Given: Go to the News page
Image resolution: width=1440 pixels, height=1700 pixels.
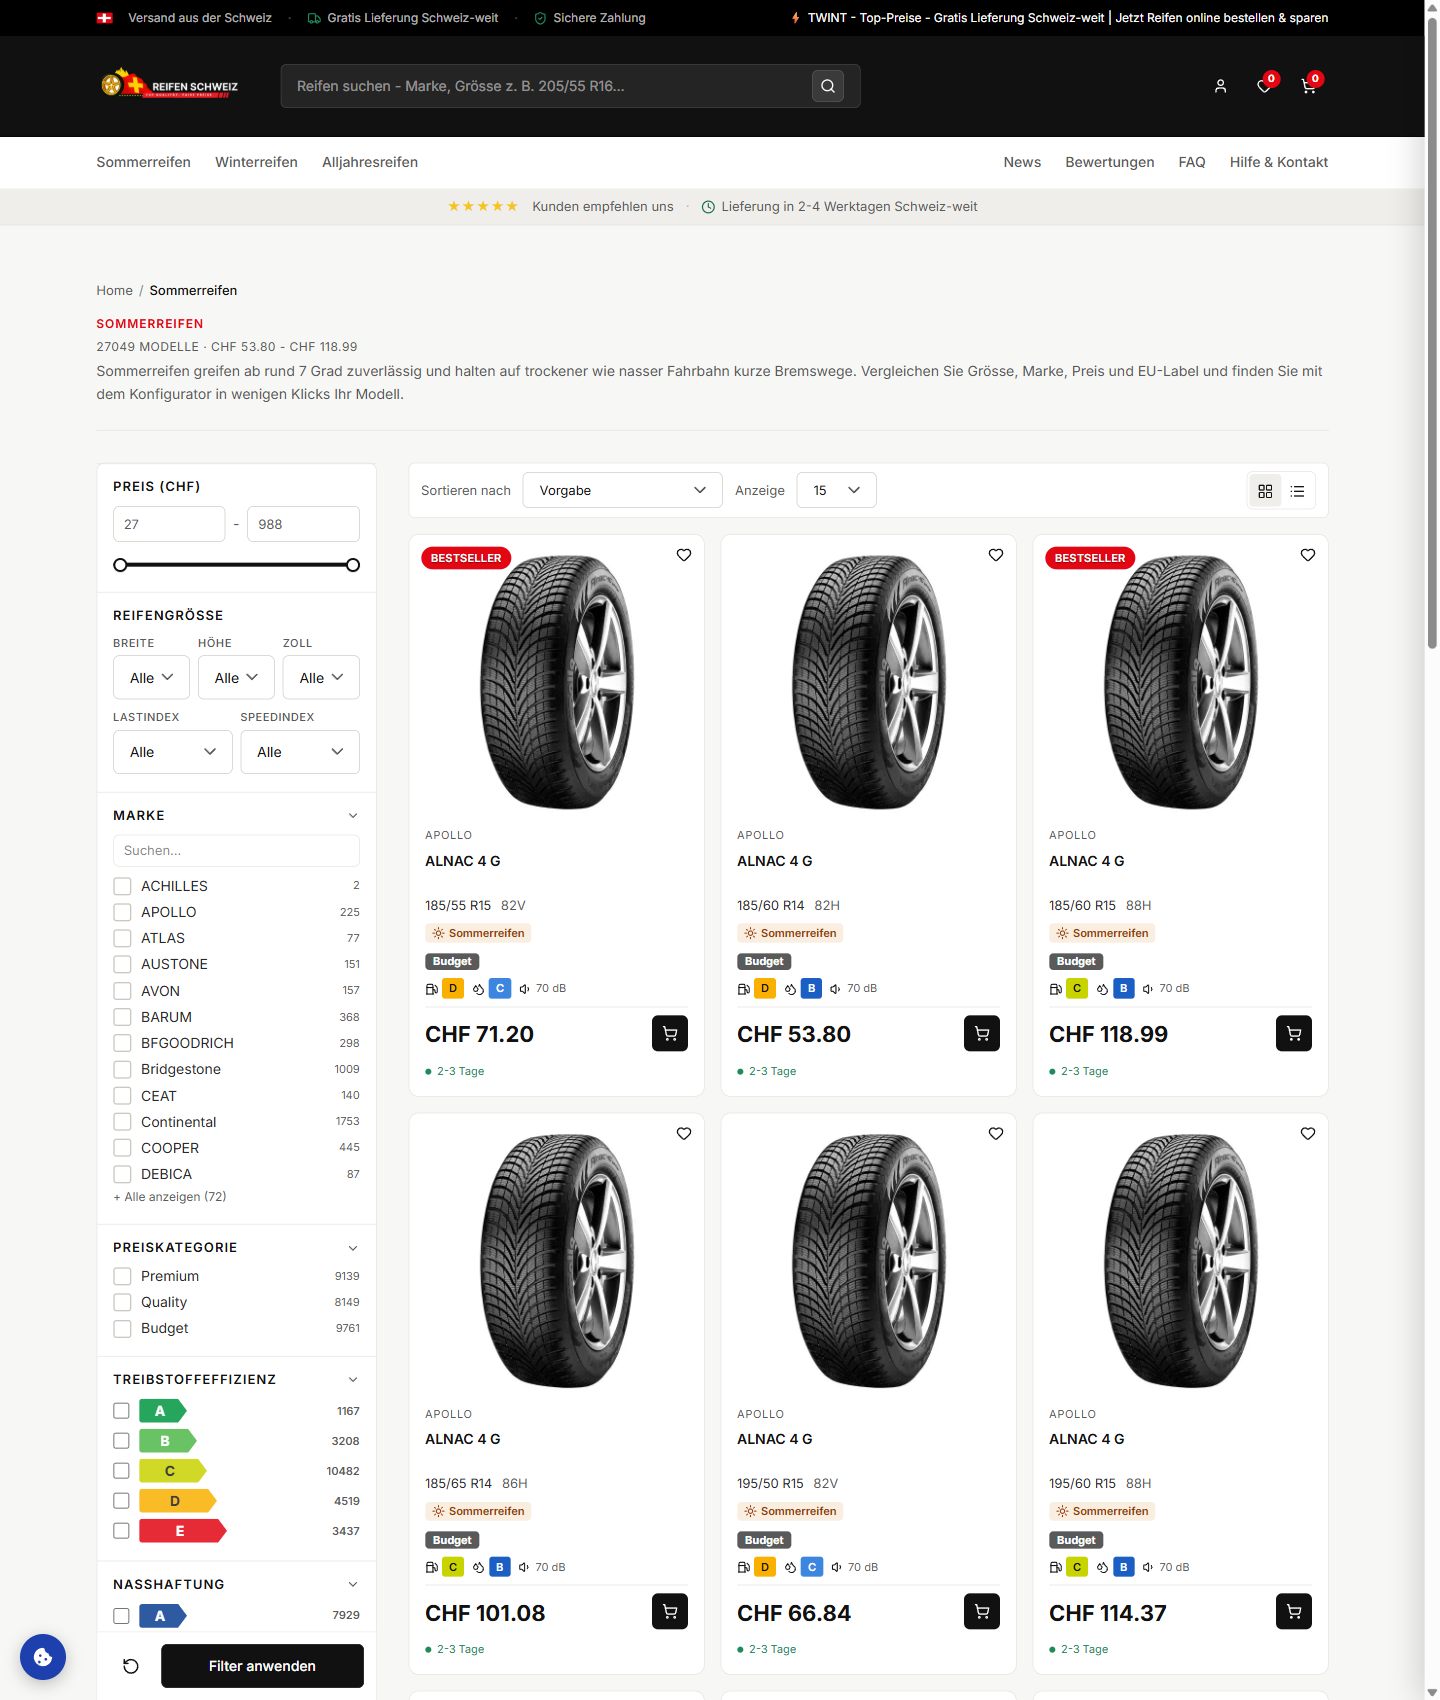Looking at the screenshot, I should pos(1022,162).
